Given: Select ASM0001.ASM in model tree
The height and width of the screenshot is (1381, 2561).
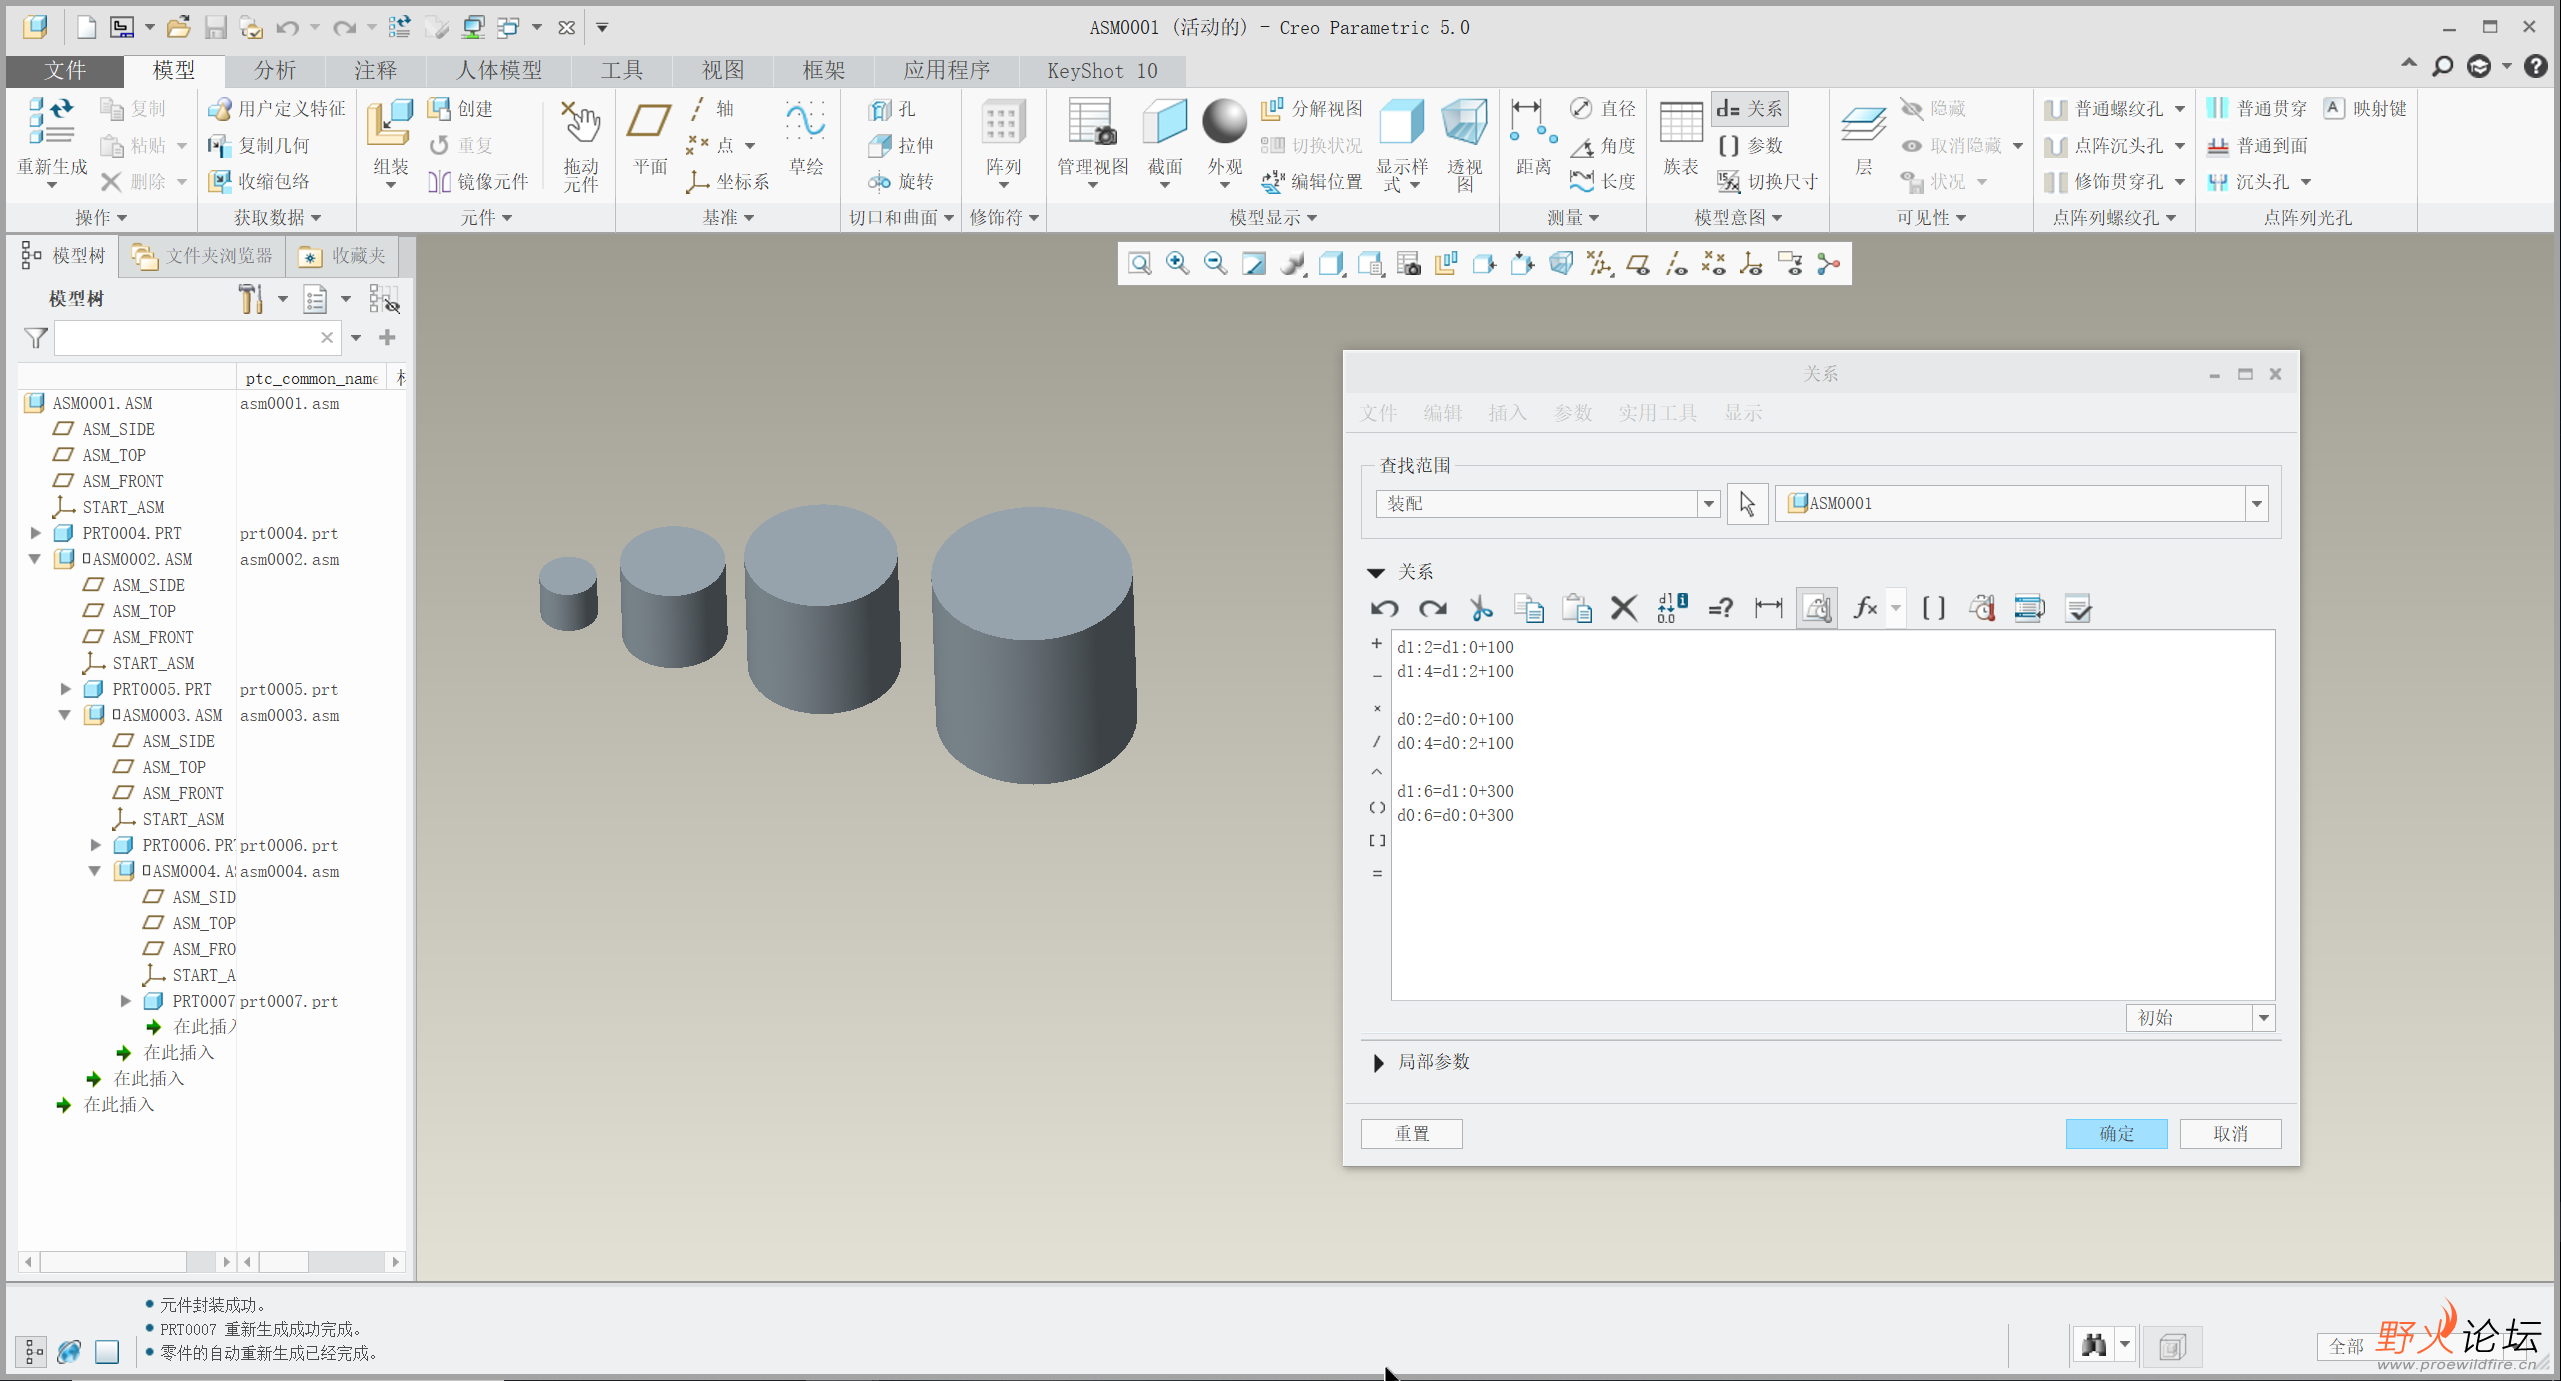Looking at the screenshot, I should click(x=102, y=403).
